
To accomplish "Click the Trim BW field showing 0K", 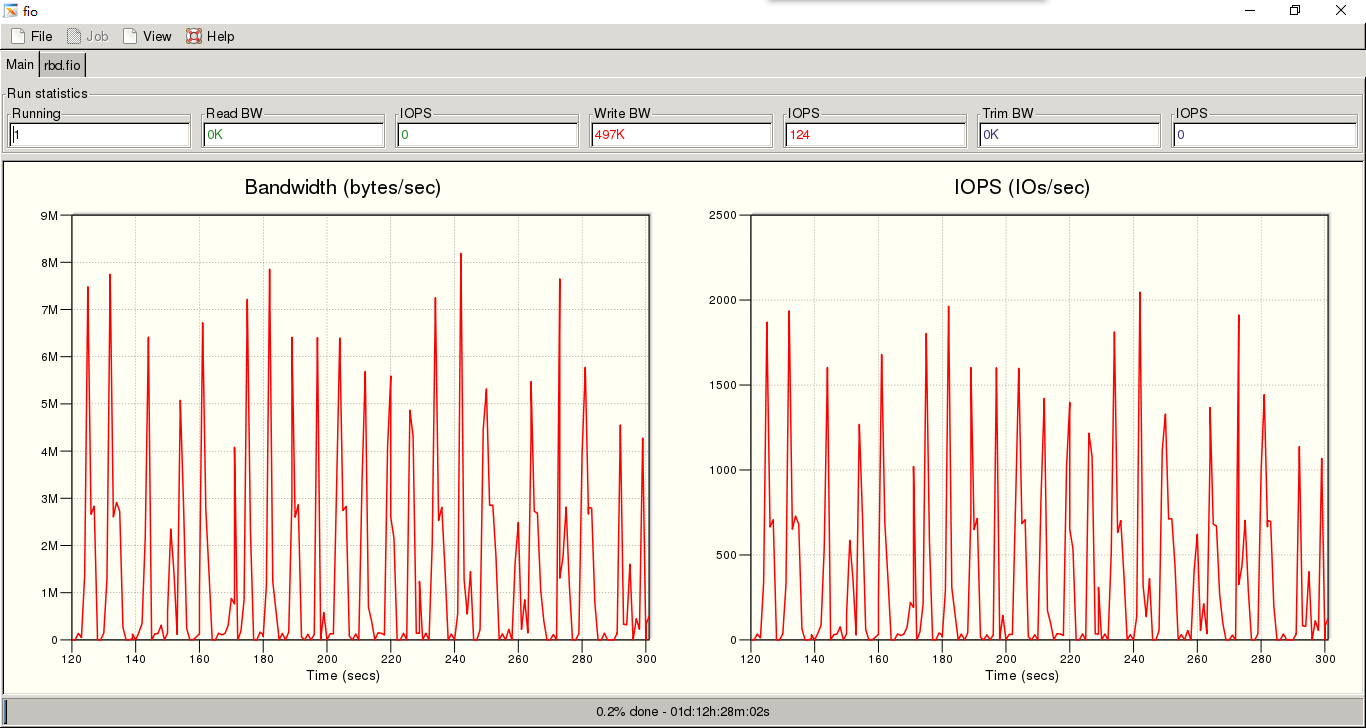I will pyautogui.click(x=1070, y=134).
